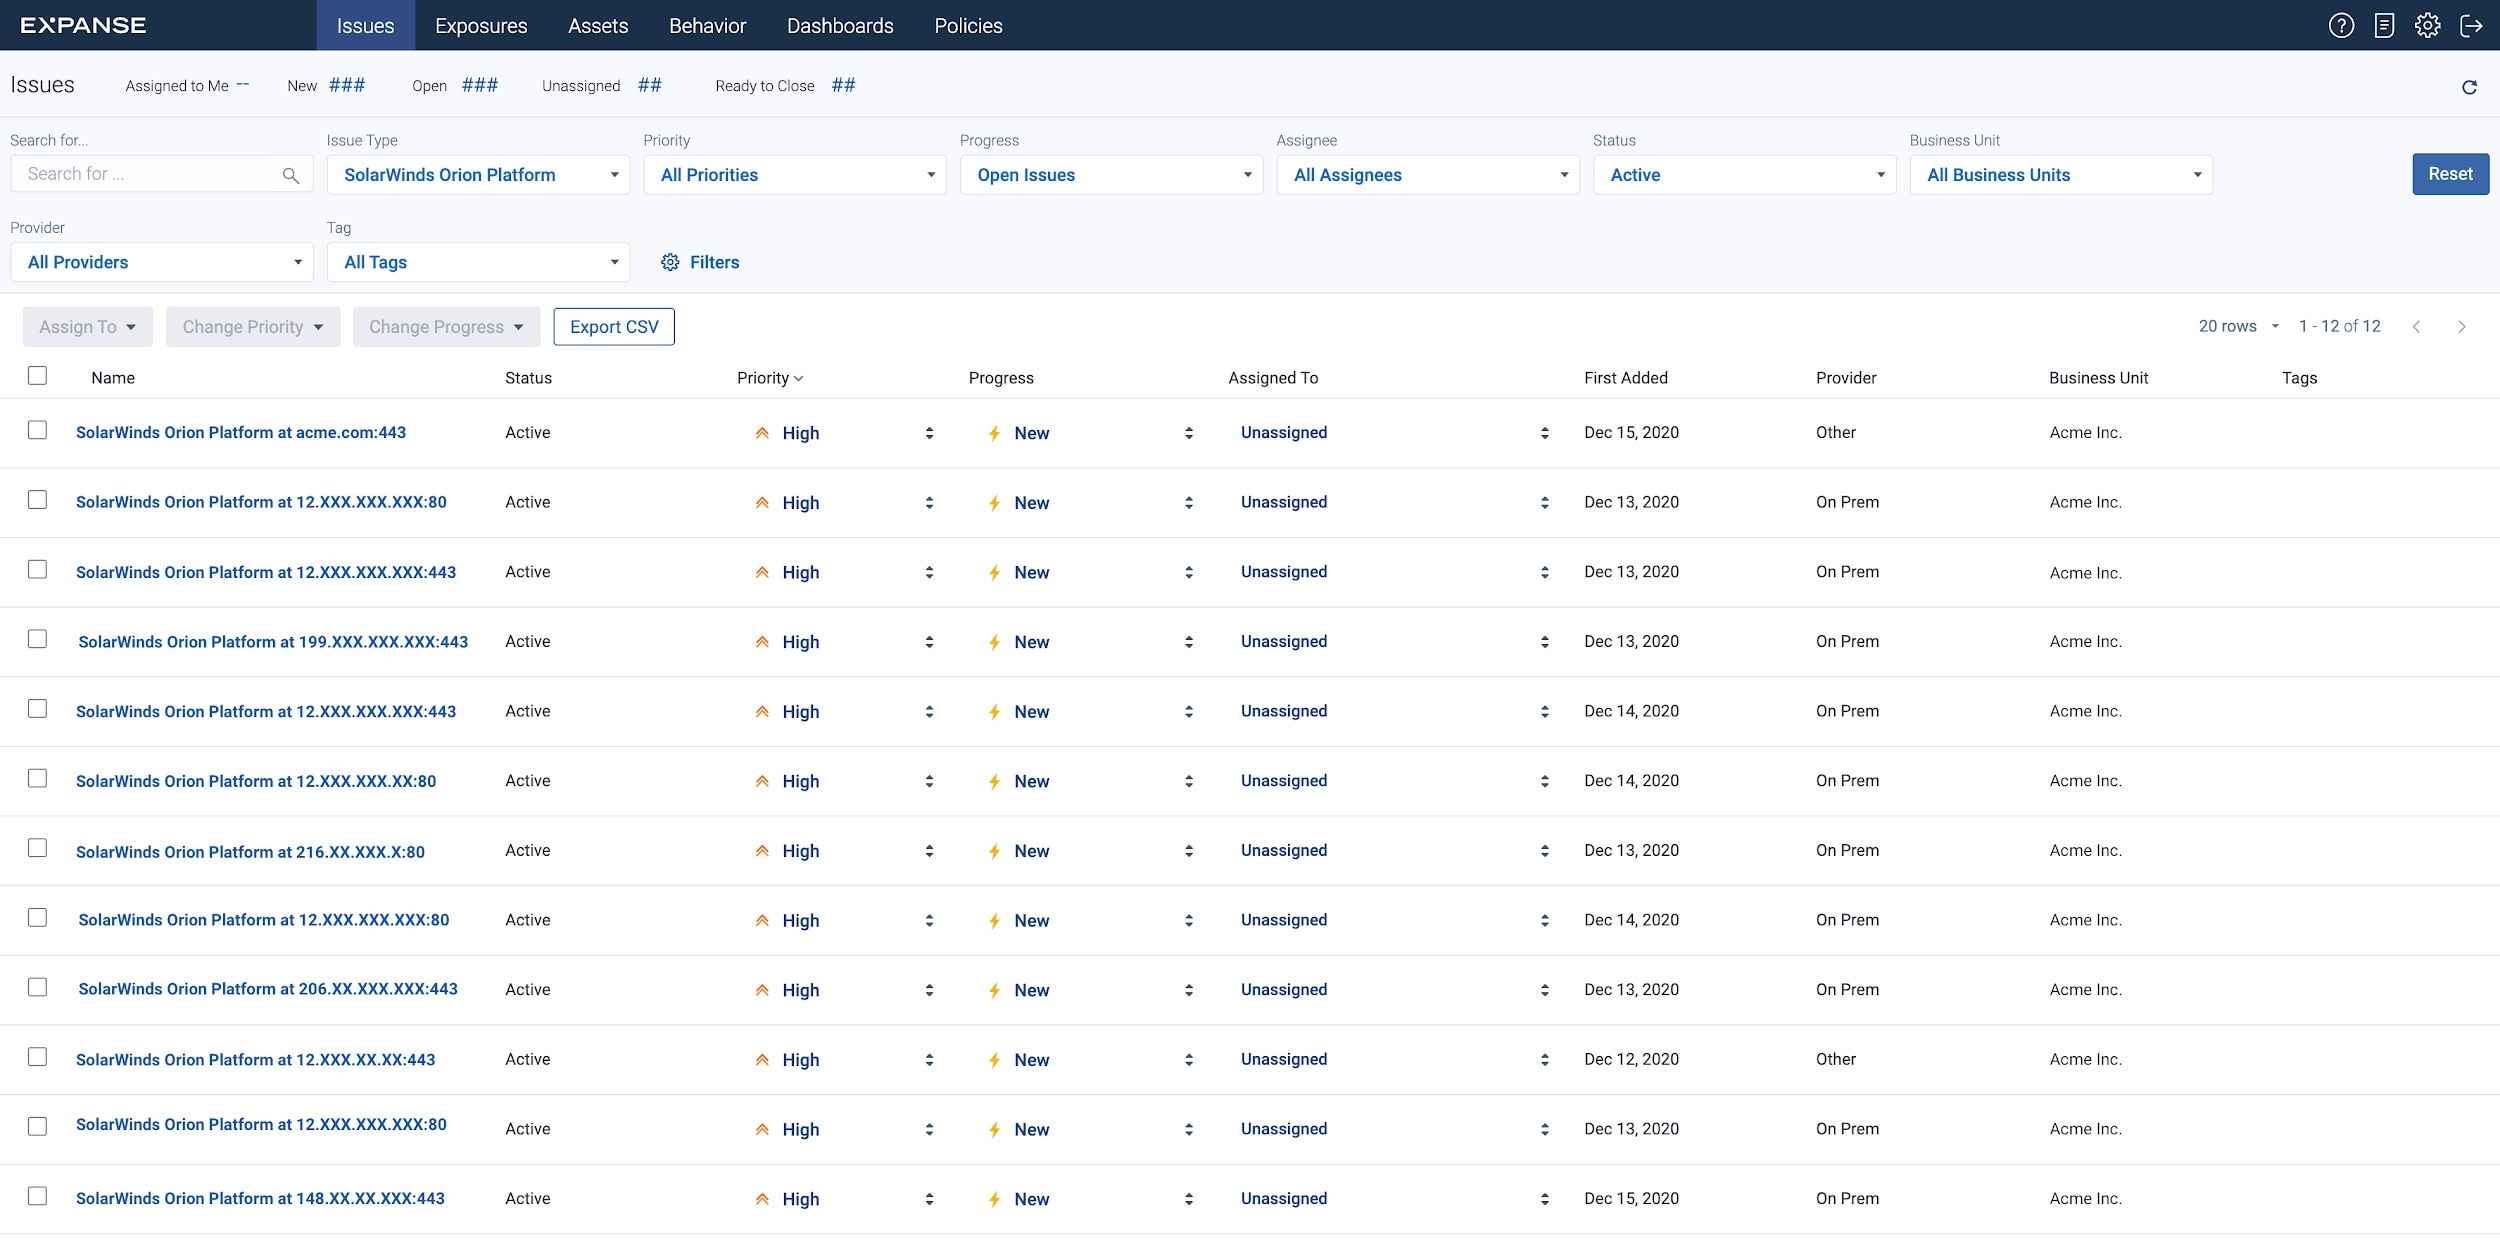Open the All Priorities dropdown
This screenshot has height=1251, width=2500.
[795, 175]
